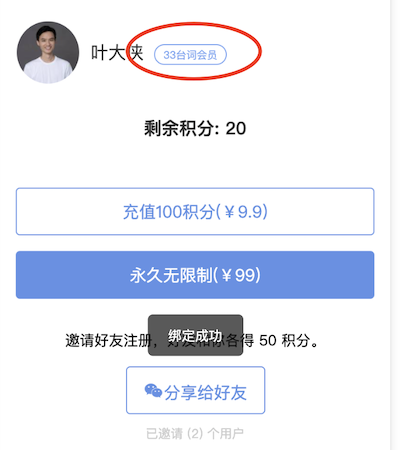This screenshot has height=450, width=400.
Task: Click the WeChat icon on the share button
Action: 153,390
